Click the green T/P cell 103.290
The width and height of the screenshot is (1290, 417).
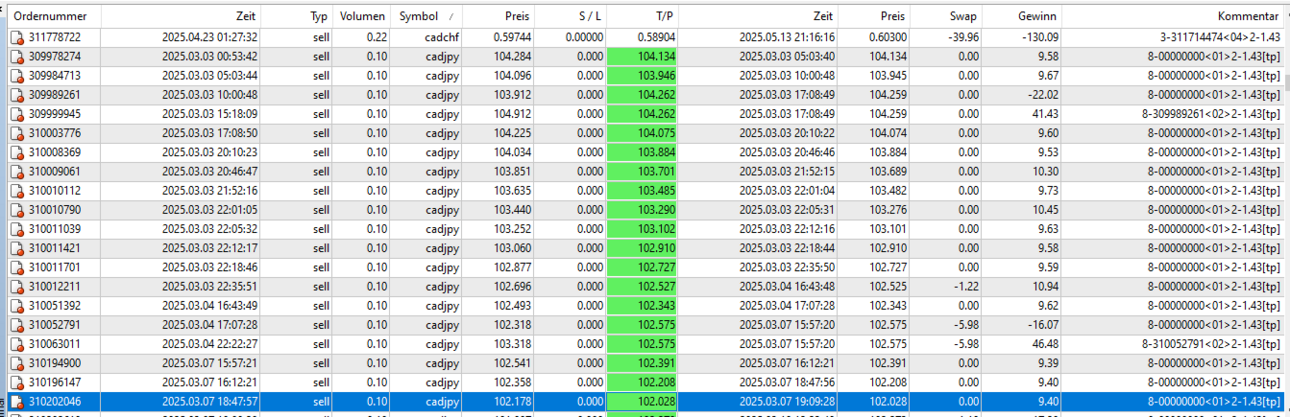click(x=643, y=210)
